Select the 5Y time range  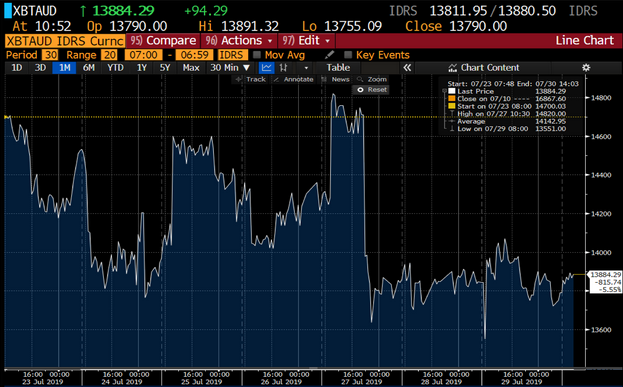click(x=165, y=68)
